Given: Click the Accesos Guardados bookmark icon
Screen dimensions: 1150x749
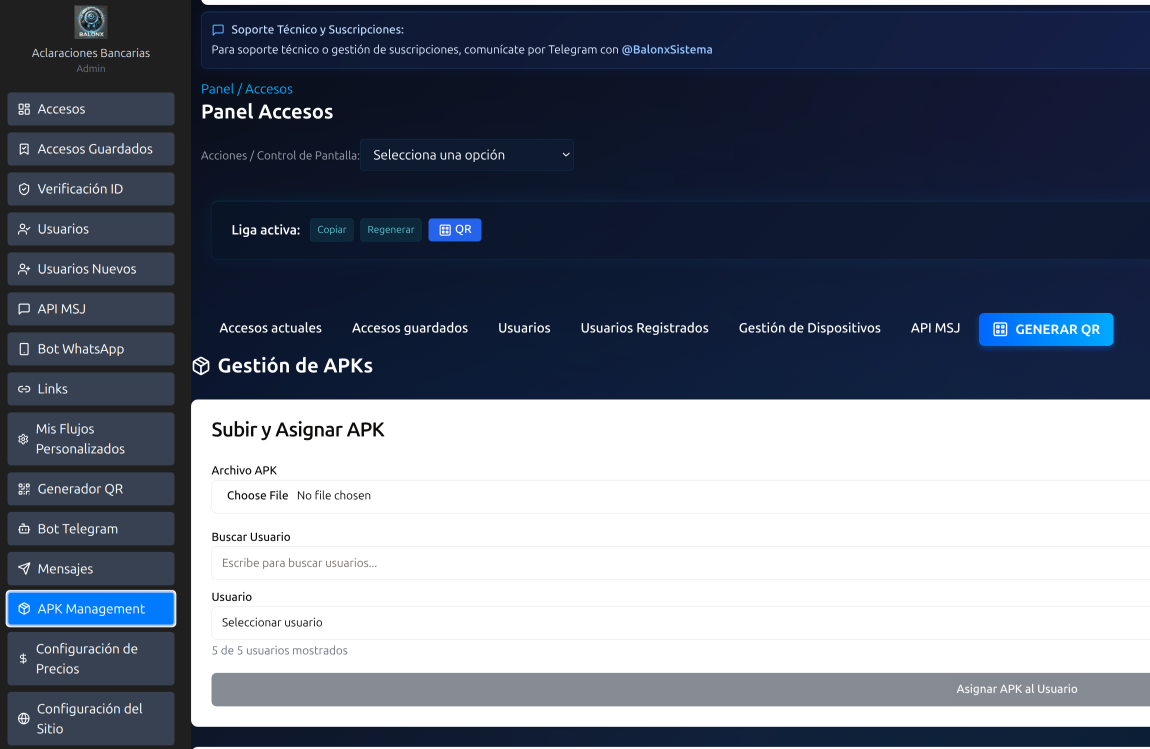Looking at the screenshot, I should (24, 149).
